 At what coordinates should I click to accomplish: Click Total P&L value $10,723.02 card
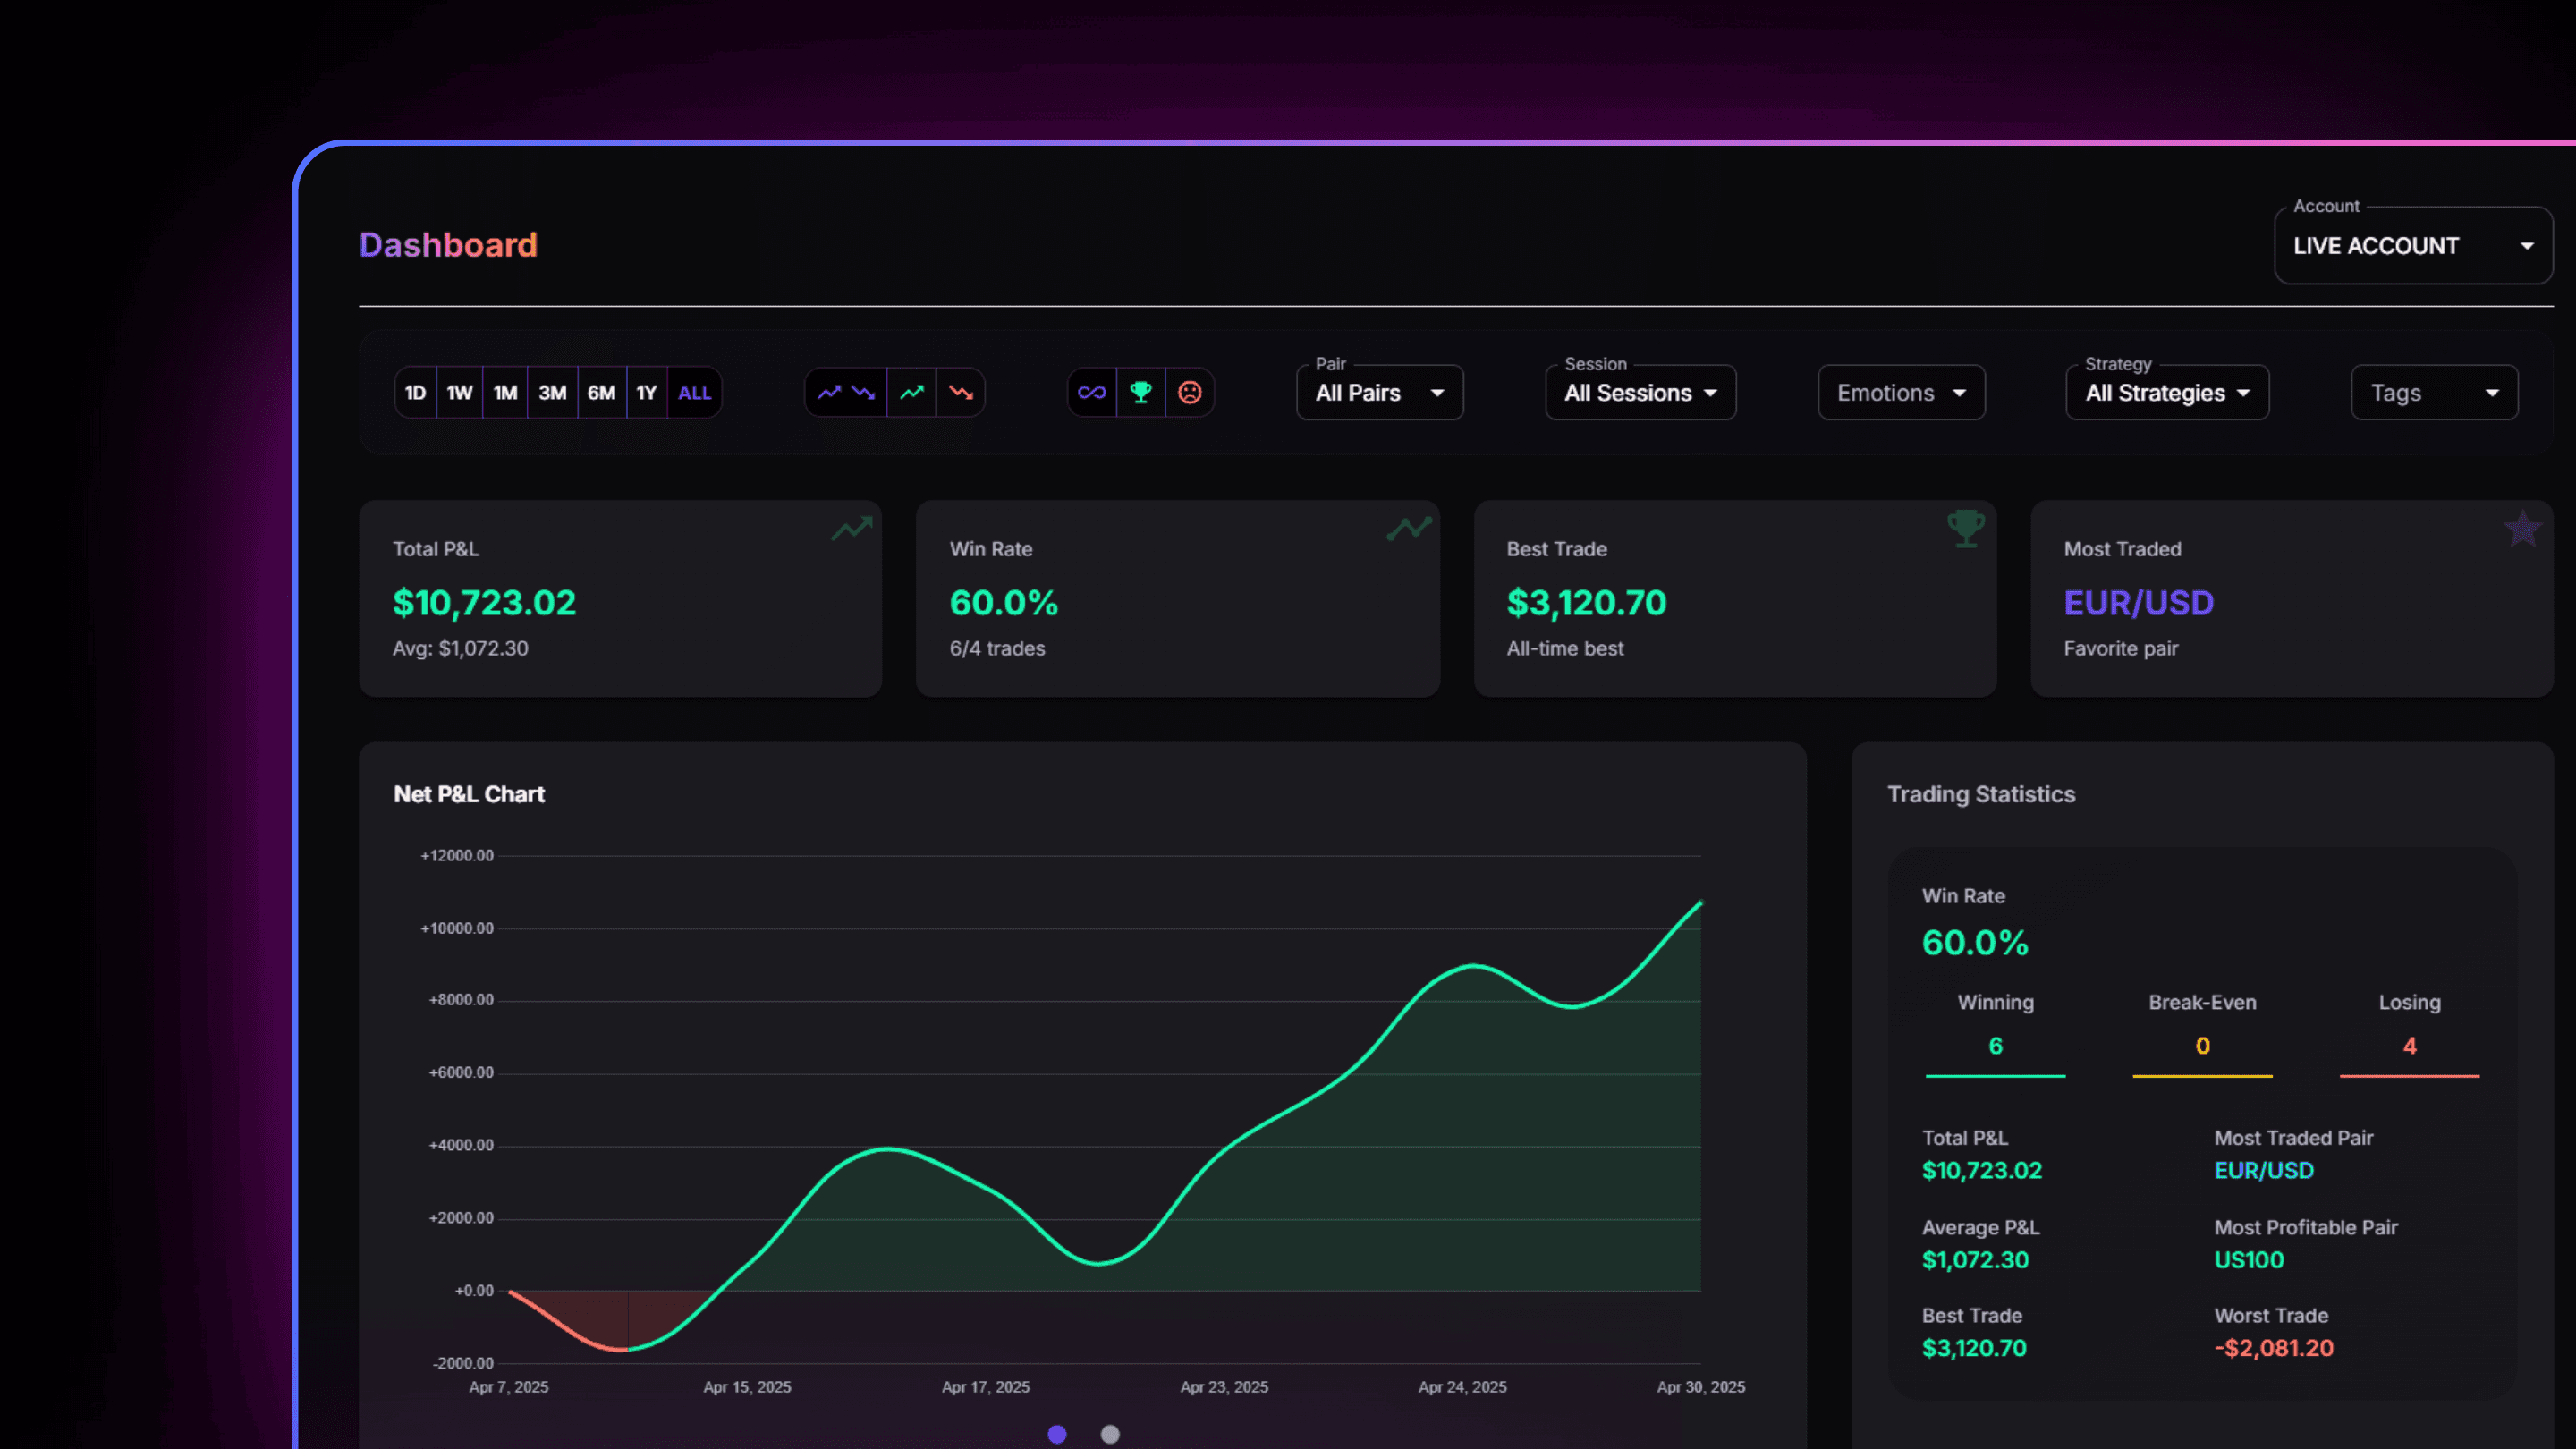pyautogui.click(x=484, y=603)
